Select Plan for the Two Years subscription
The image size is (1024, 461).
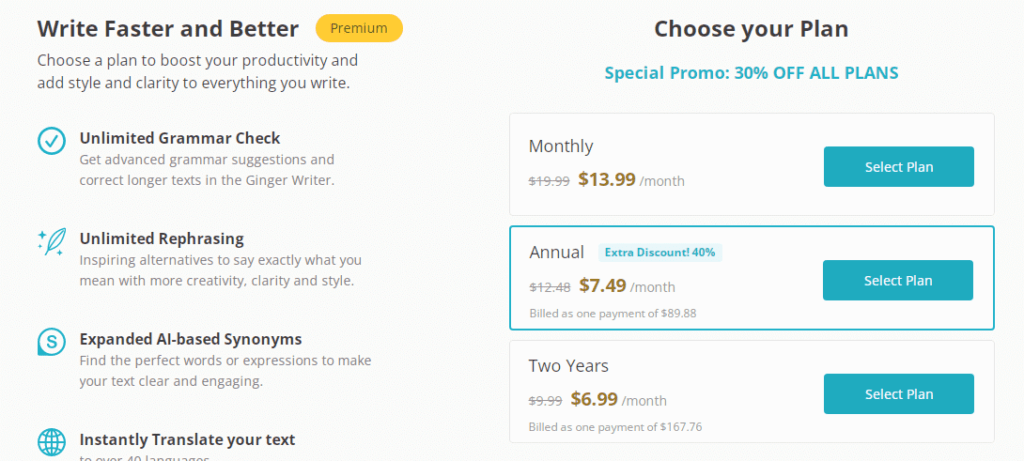click(x=899, y=394)
